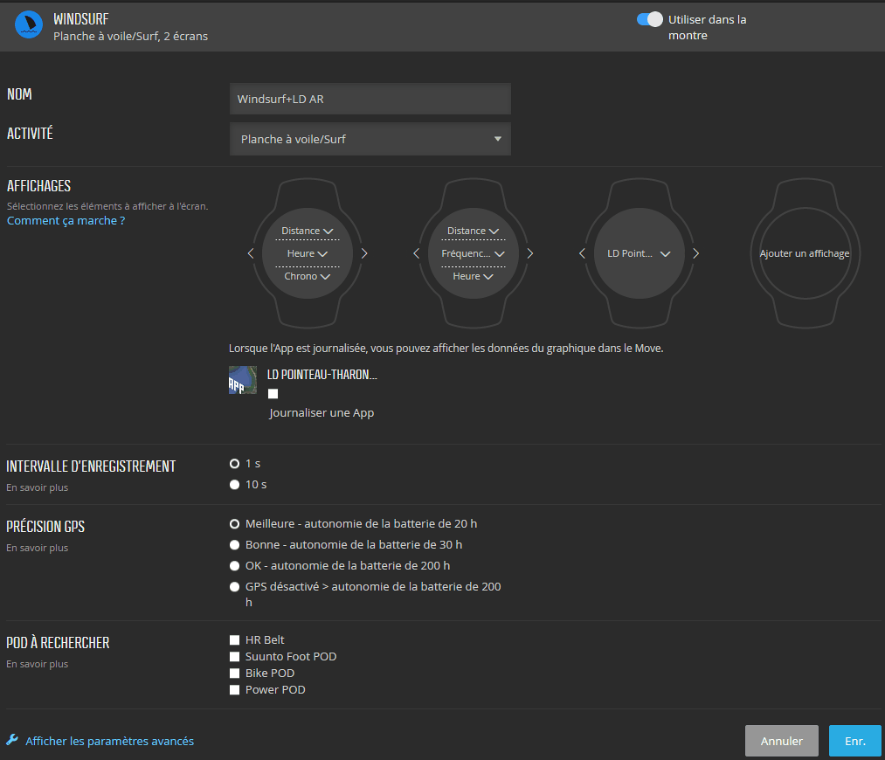Select 'Bonne' GPS precision option
Image resolution: width=885 pixels, height=760 pixels.
point(235,545)
